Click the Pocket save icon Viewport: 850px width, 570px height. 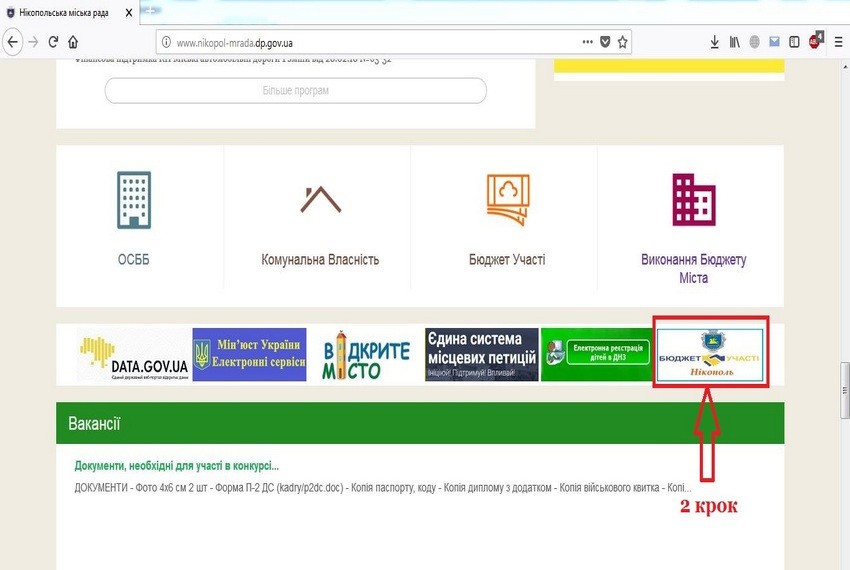[x=606, y=42]
